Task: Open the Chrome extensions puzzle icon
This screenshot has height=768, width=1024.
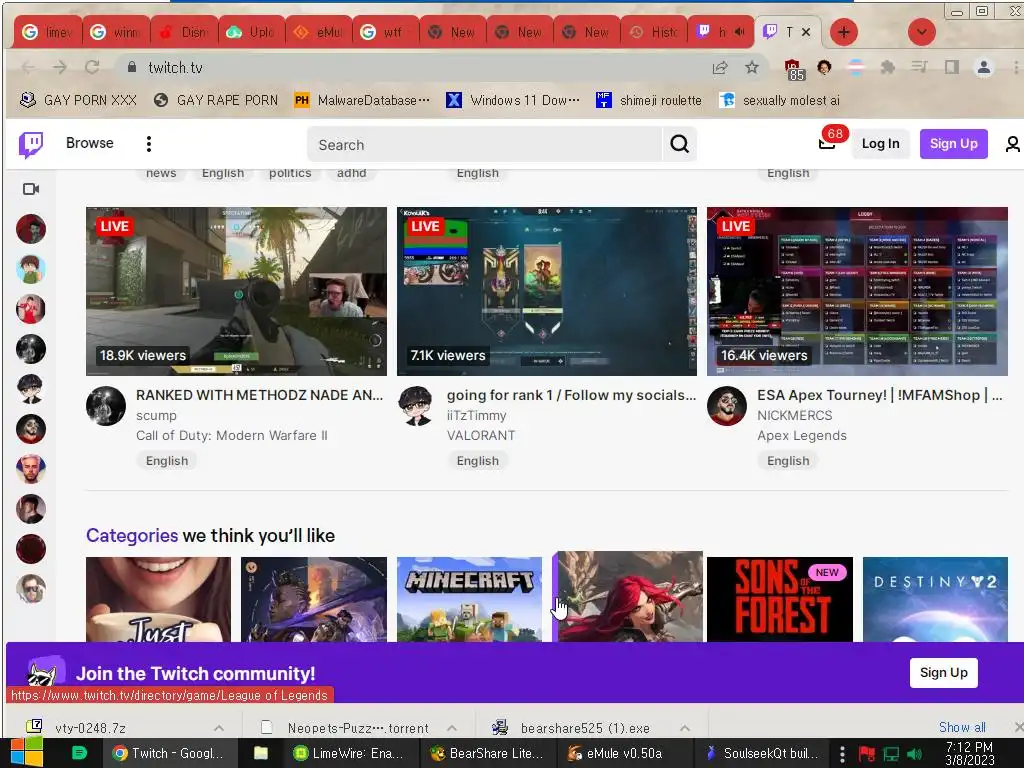Action: [887, 67]
